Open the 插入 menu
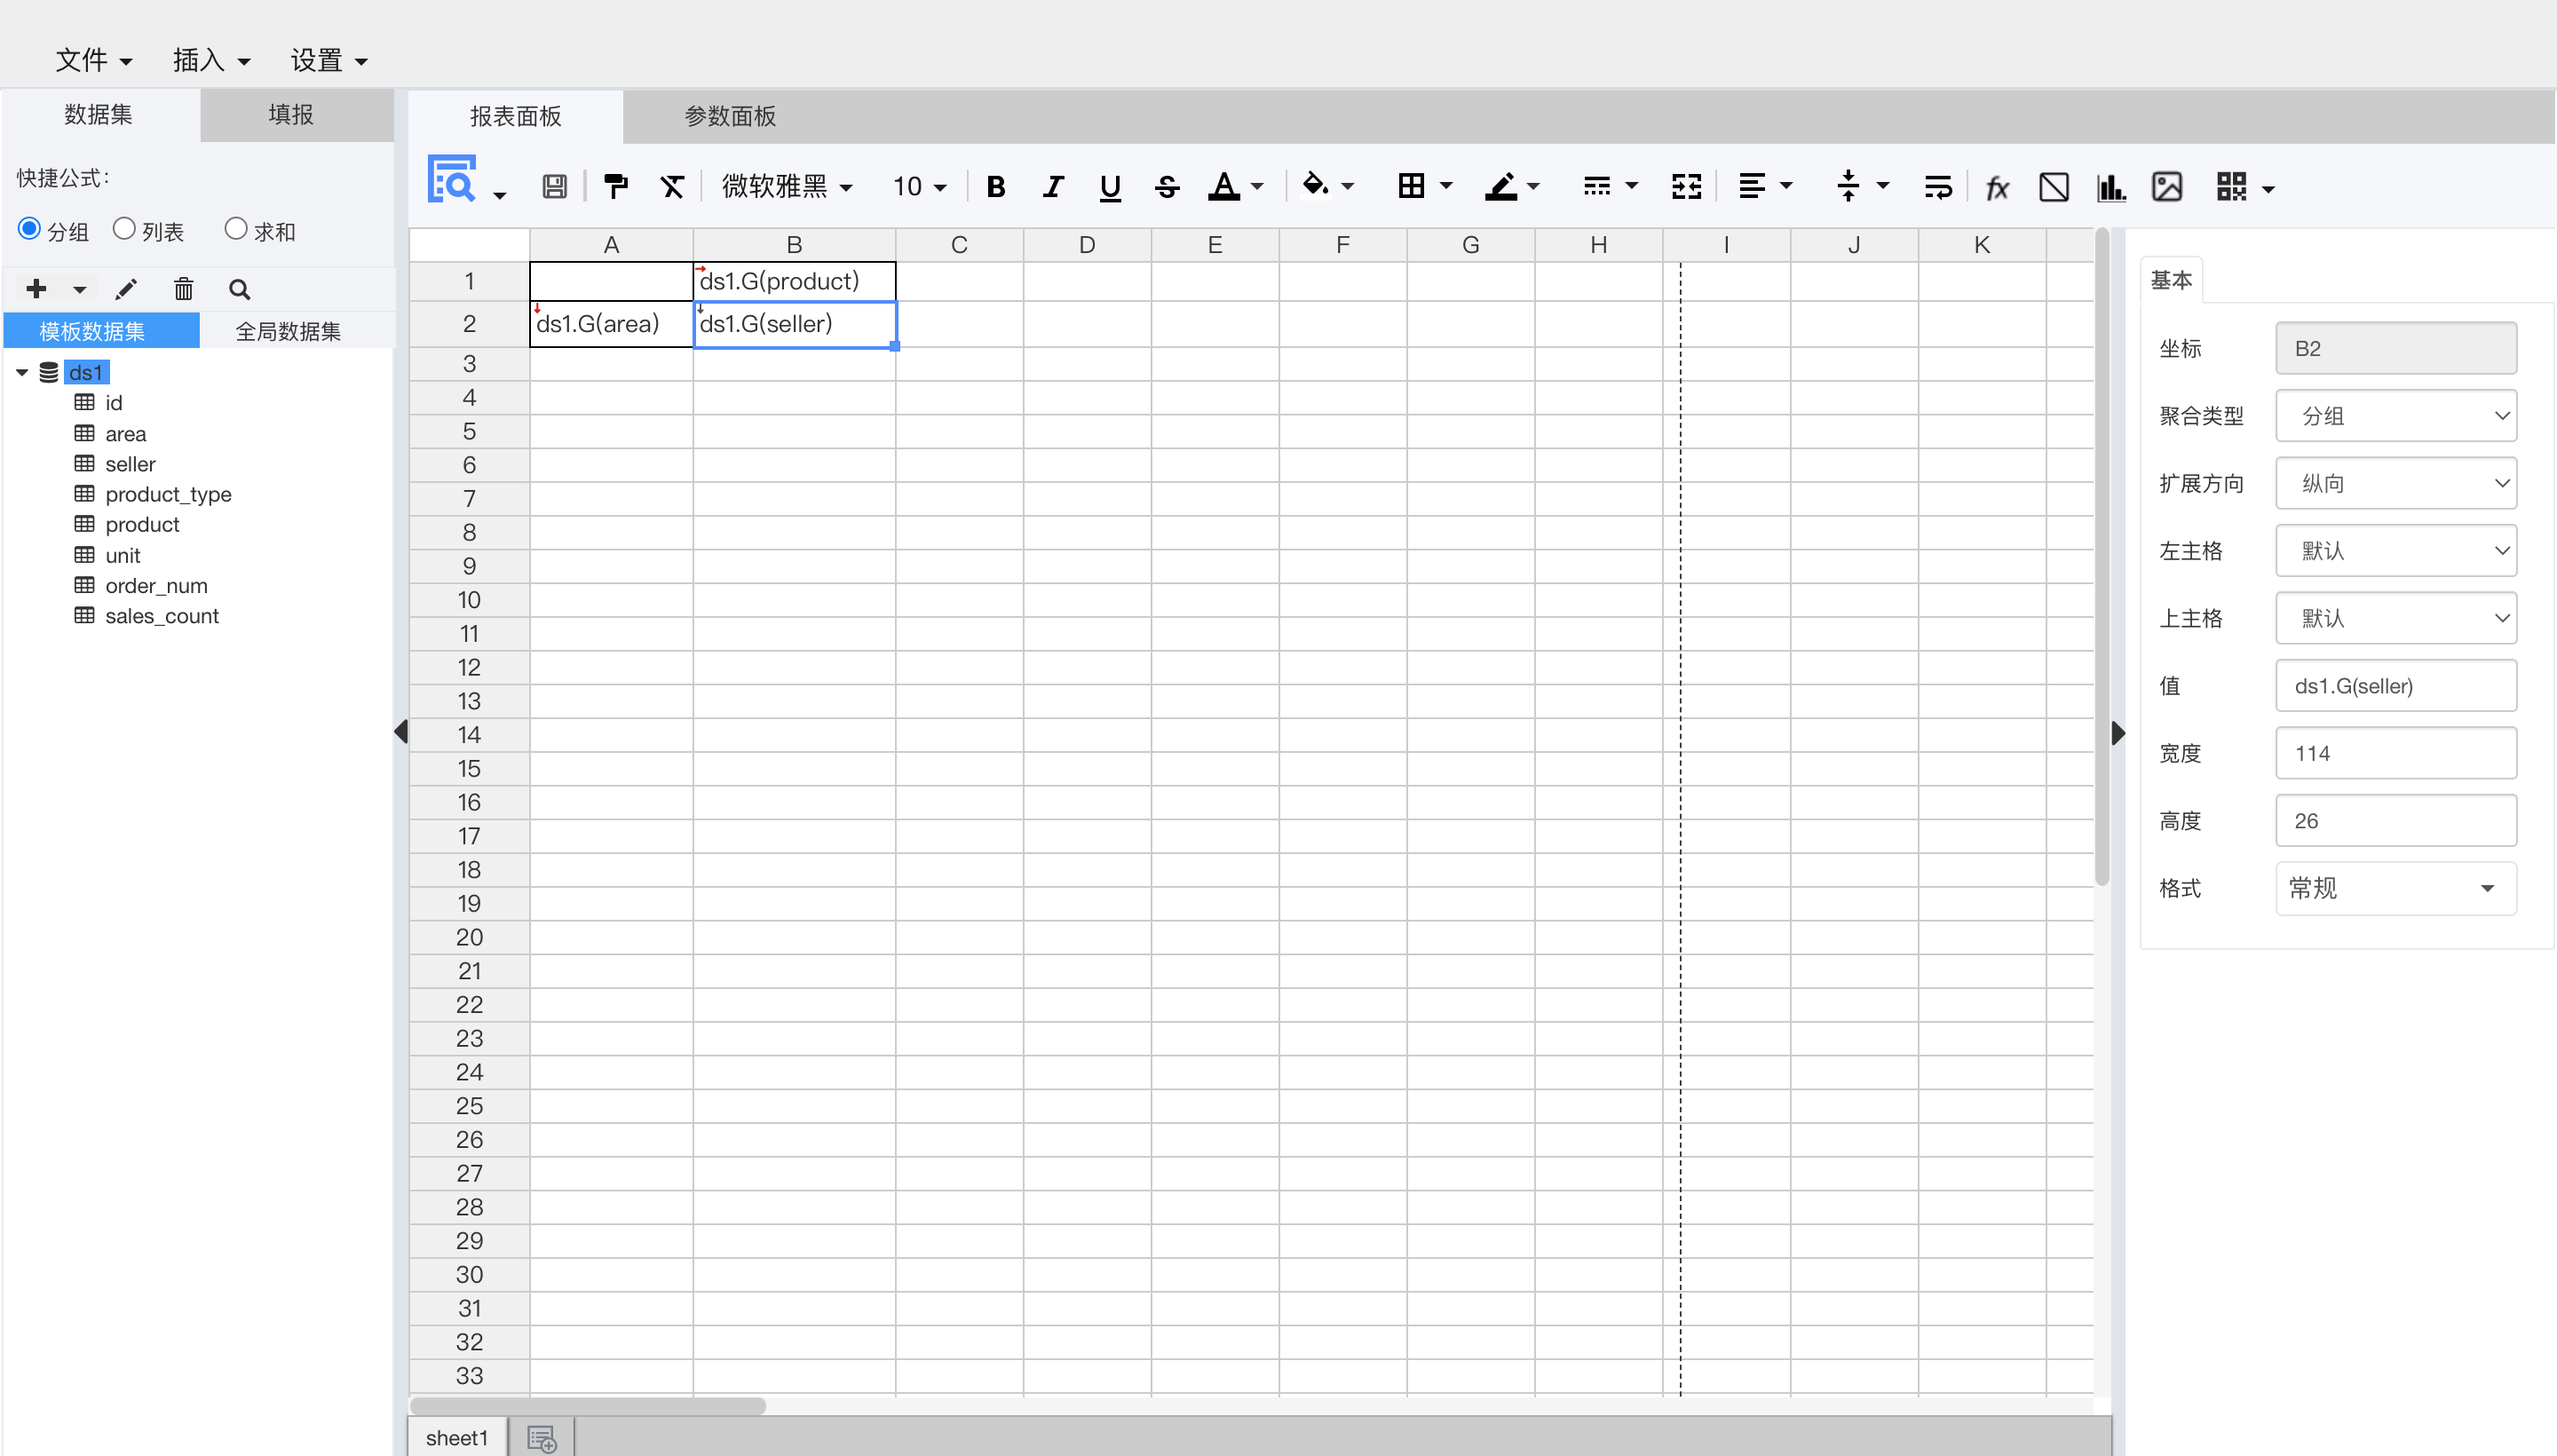The image size is (2557, 1456). tap(211, 60)
